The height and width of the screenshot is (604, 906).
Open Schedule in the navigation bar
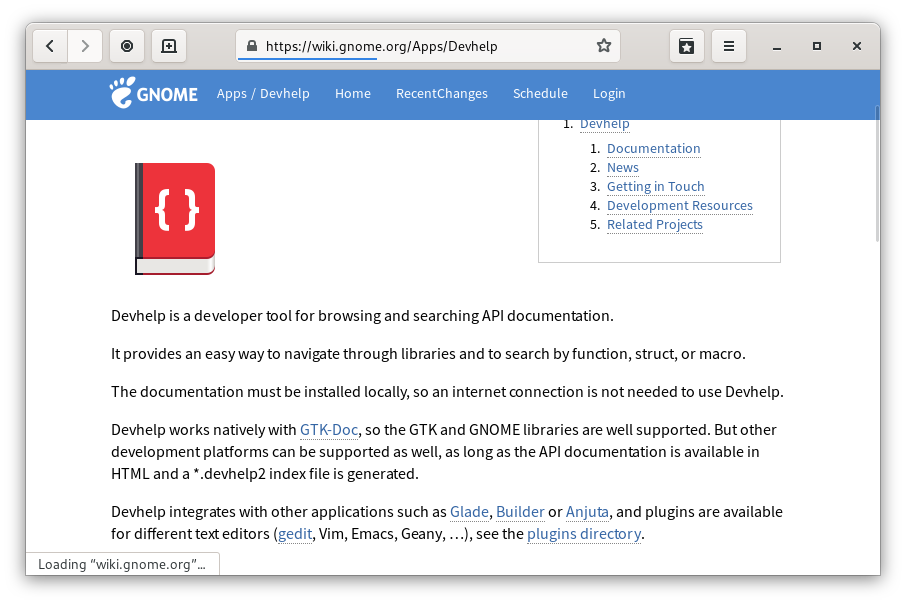tap(540, 94)
